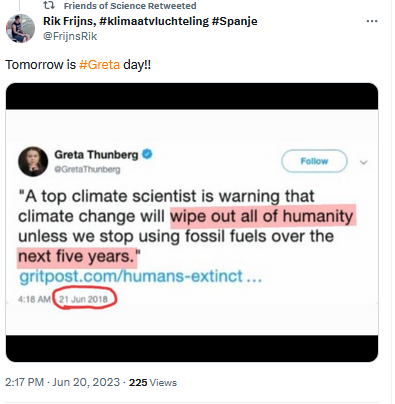This screenshot has width=395, height=404.
Task: Open the embedded tweet image
Action: (192, 222)
